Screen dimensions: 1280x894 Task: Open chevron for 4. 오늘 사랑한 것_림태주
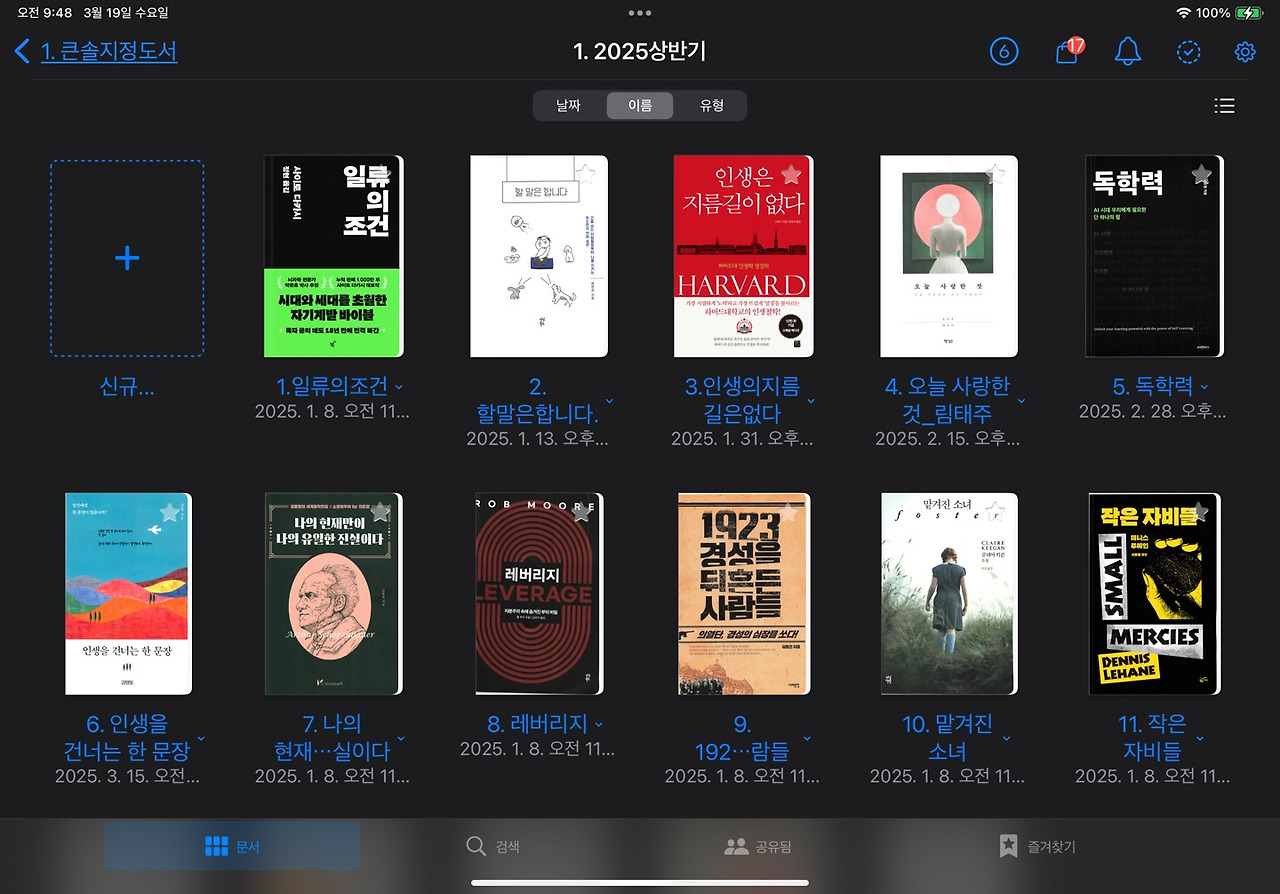click(x=1021, y=401)
